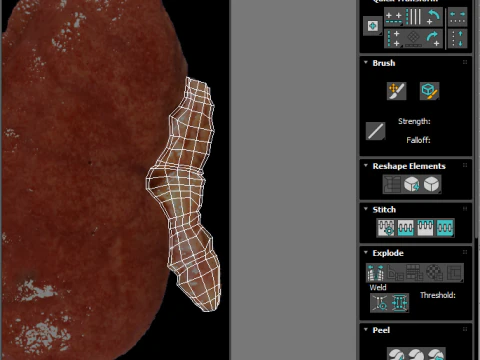Click the Straighten Selection icon

[x=392, y=184]
